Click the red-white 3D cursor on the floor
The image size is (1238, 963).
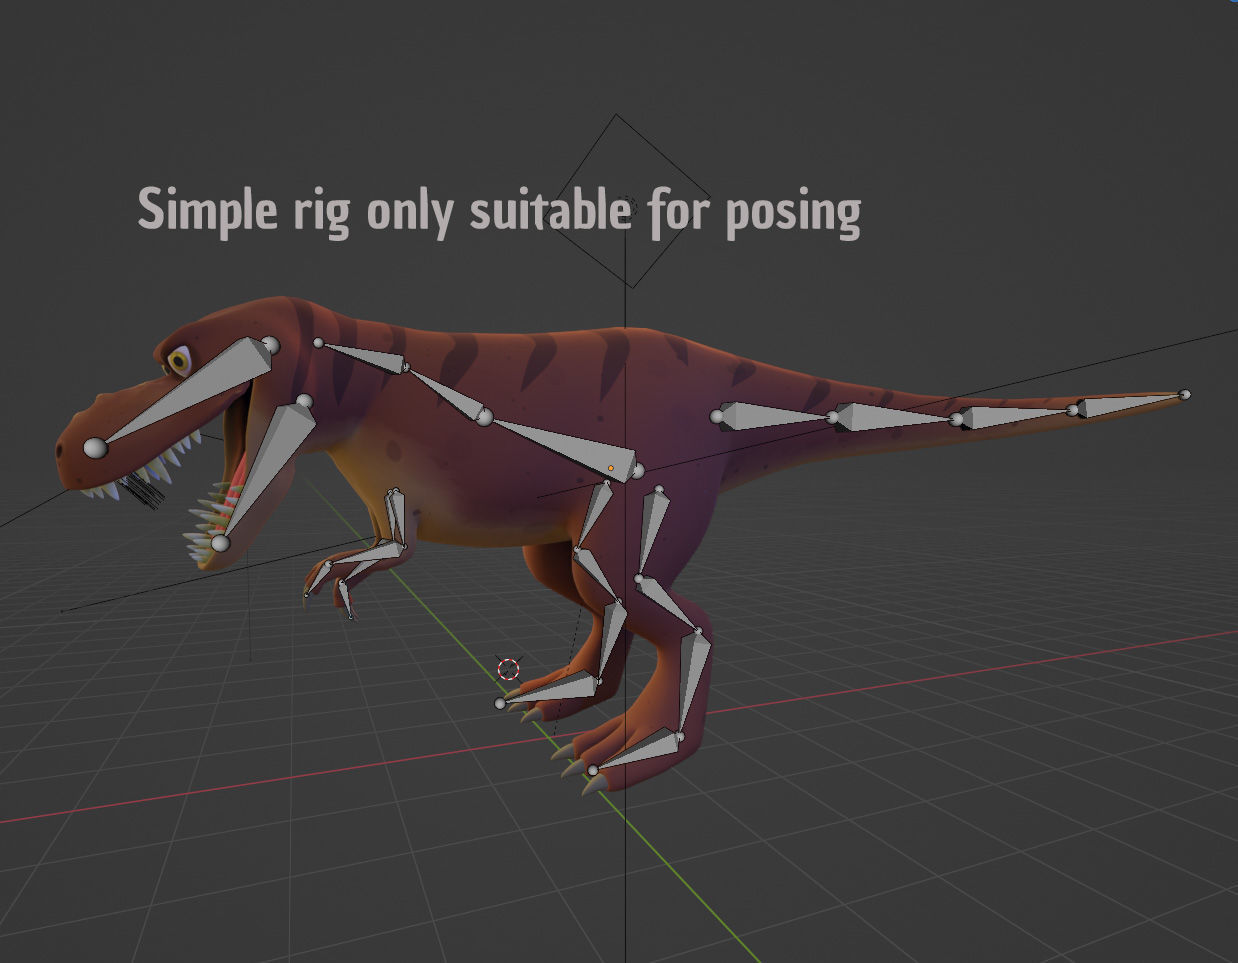click(509, 668)
